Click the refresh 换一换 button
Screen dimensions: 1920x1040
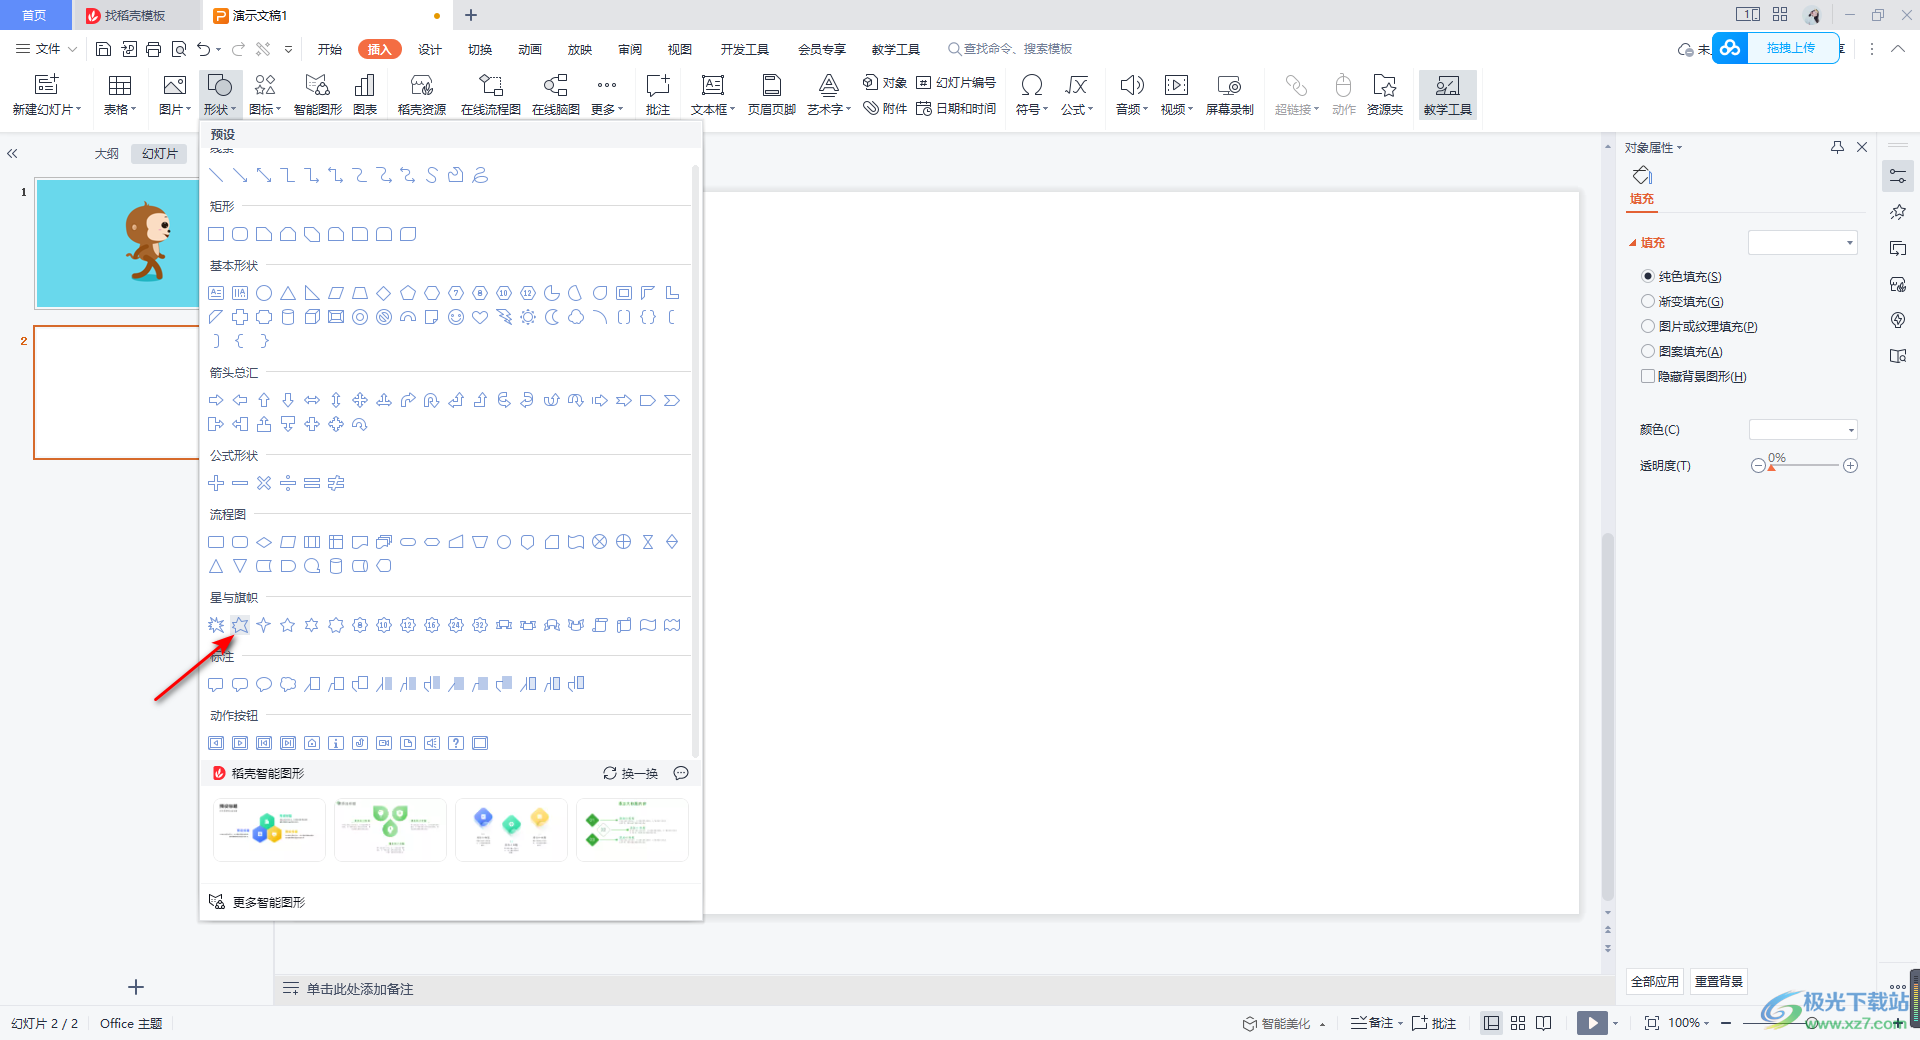[630, 773]
